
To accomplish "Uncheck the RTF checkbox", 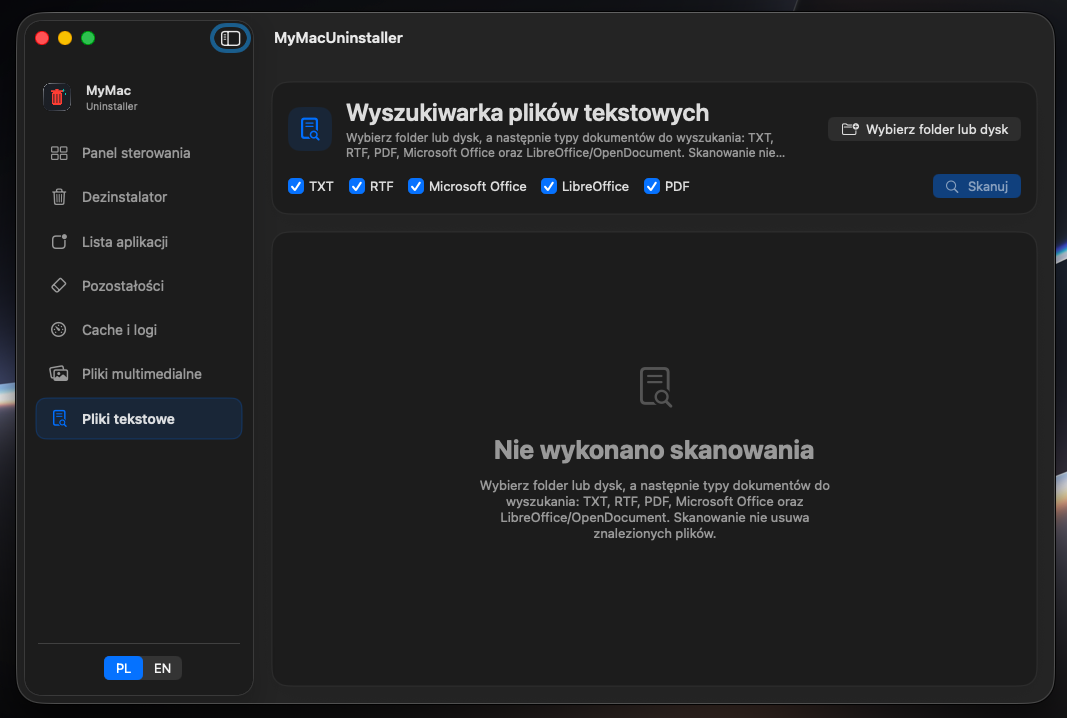I will (357, 186).
